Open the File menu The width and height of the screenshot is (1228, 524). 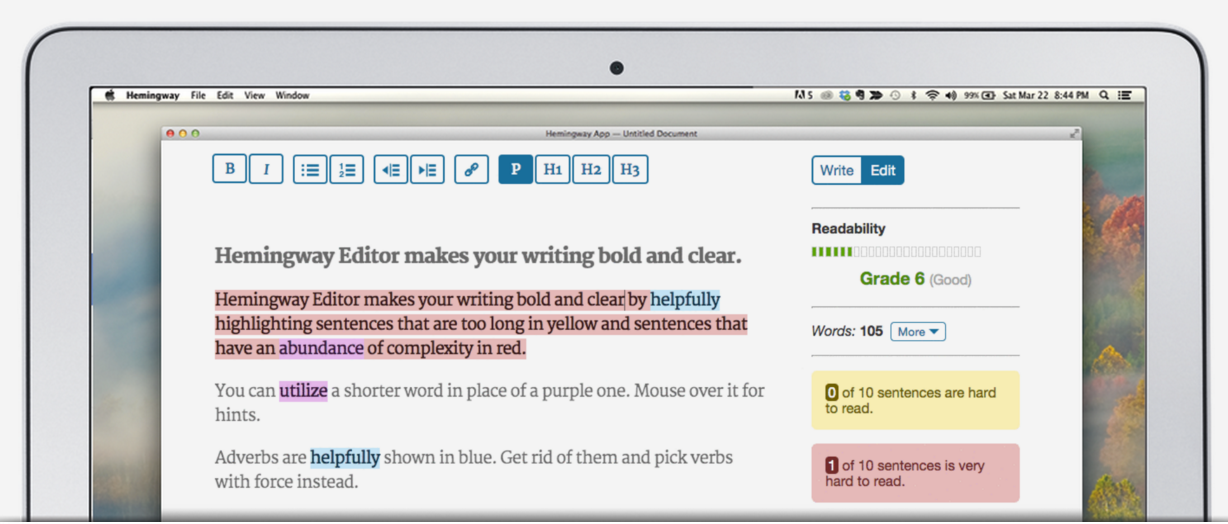[198, 95]
